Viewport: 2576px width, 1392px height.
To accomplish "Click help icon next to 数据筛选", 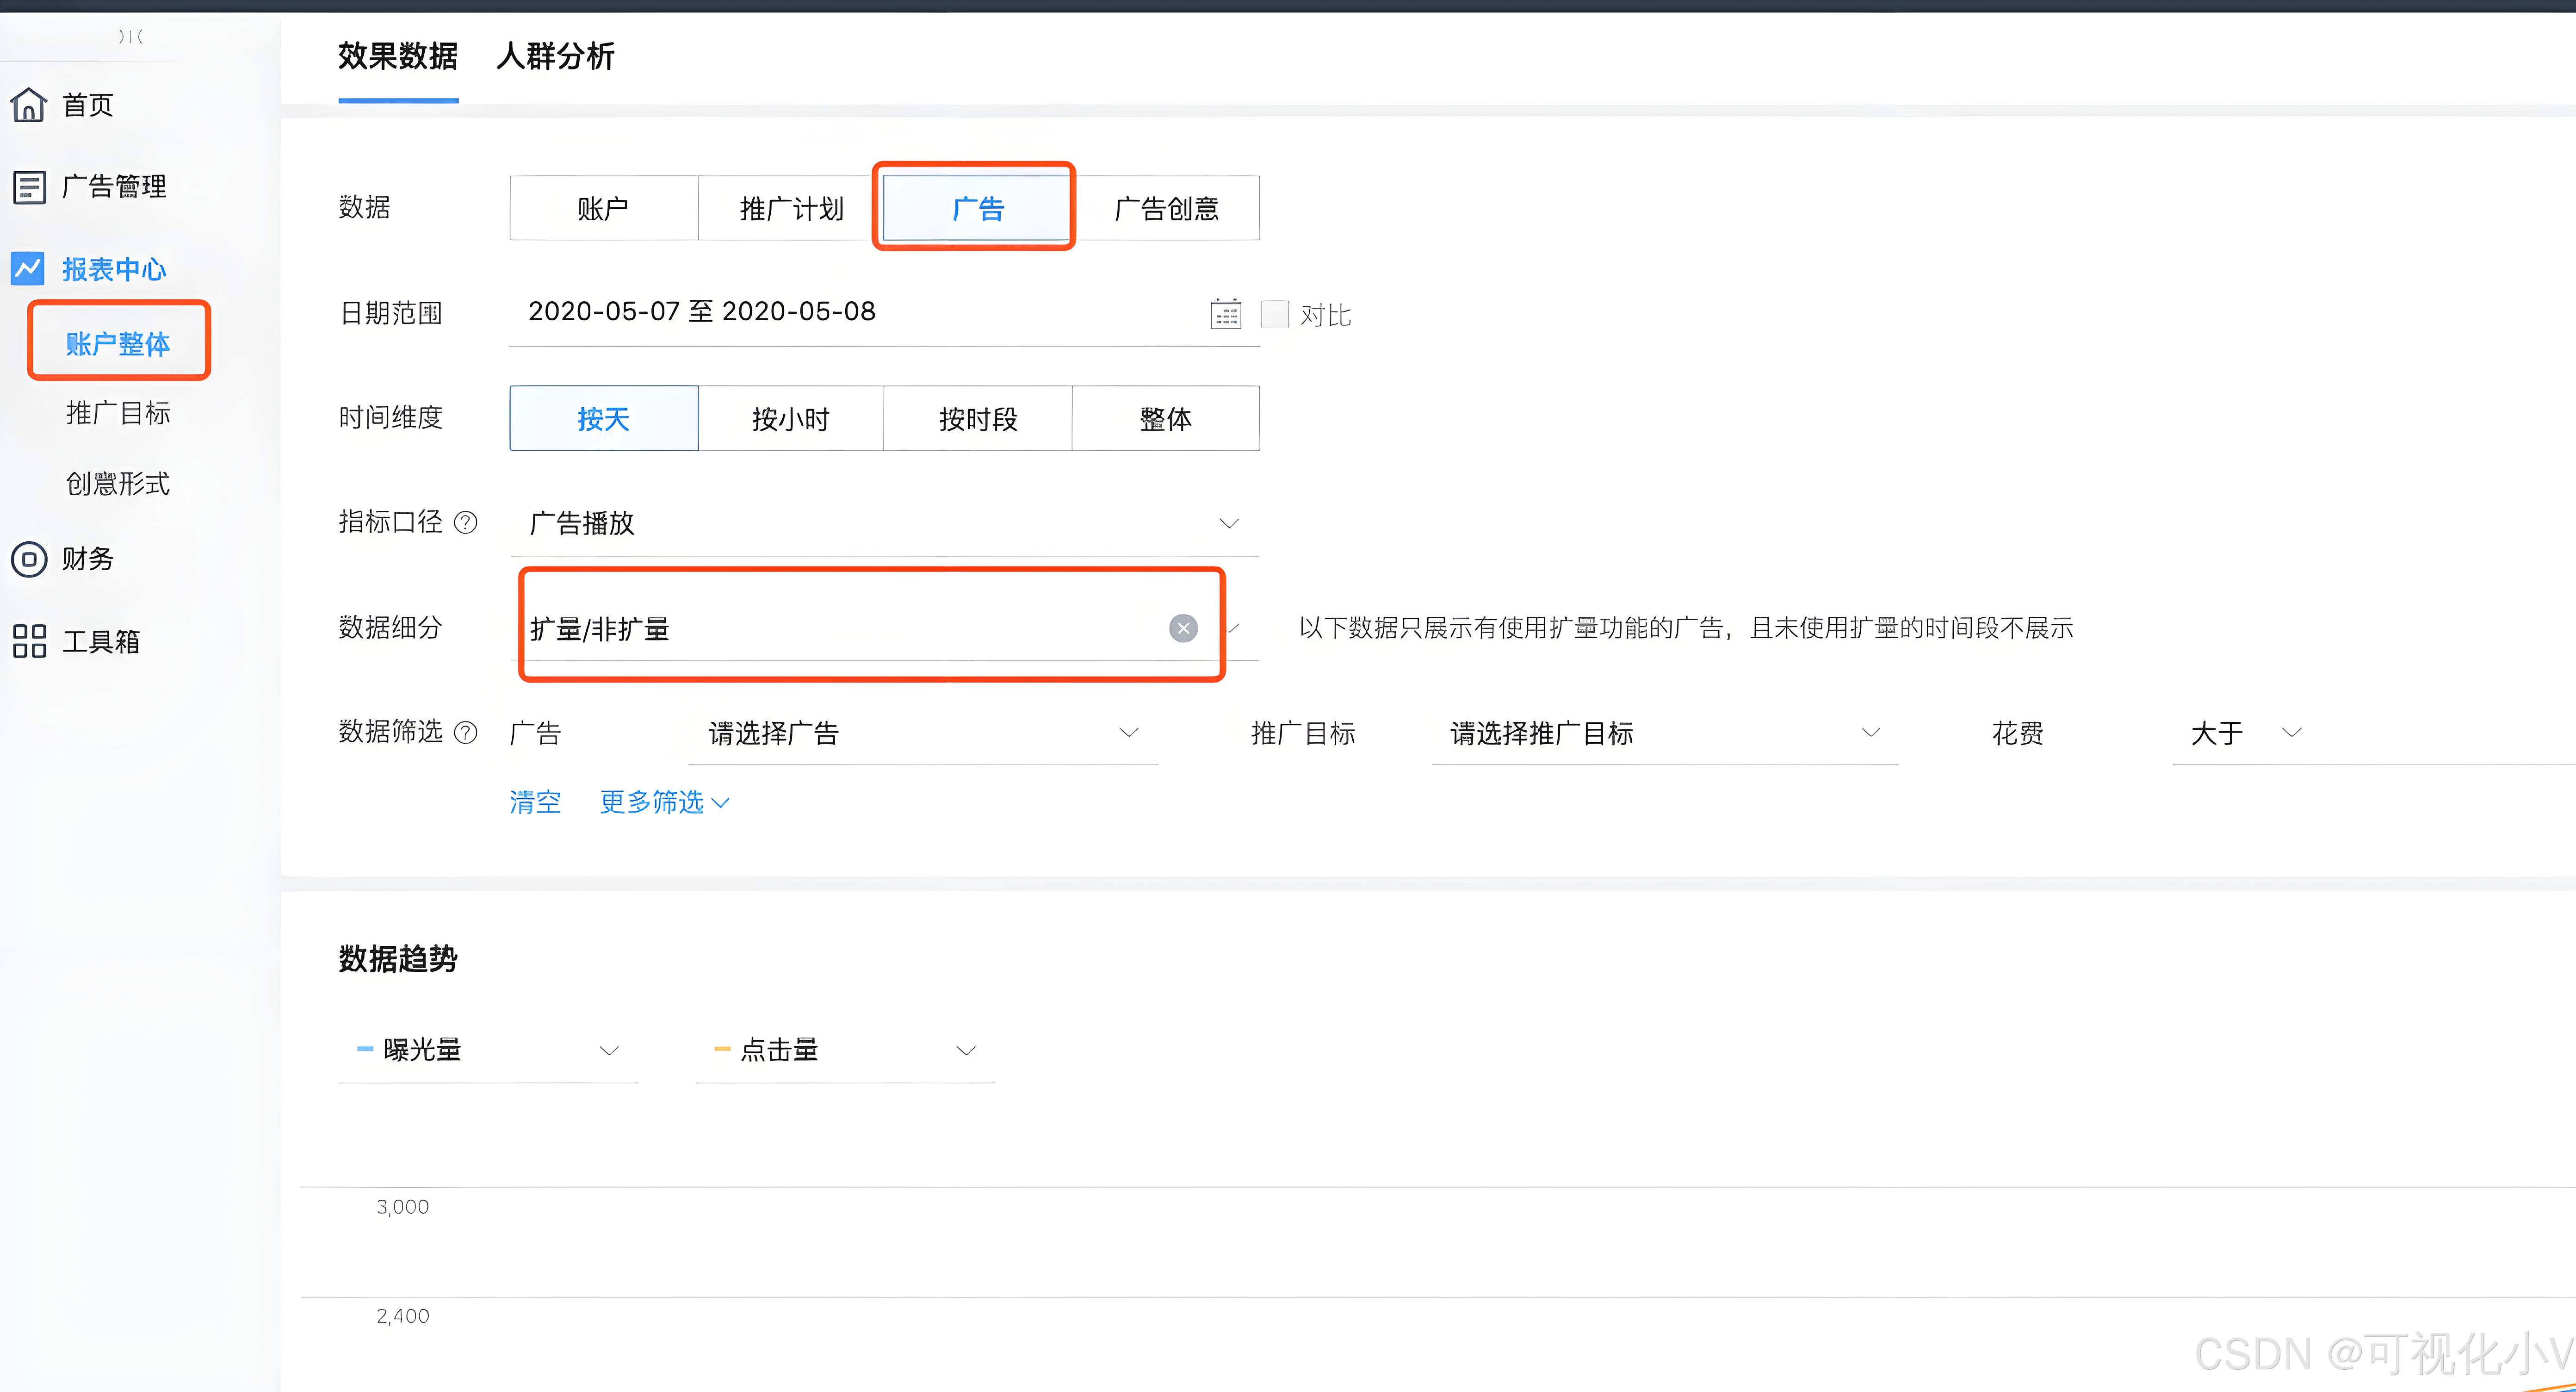I will pos(466,732).
